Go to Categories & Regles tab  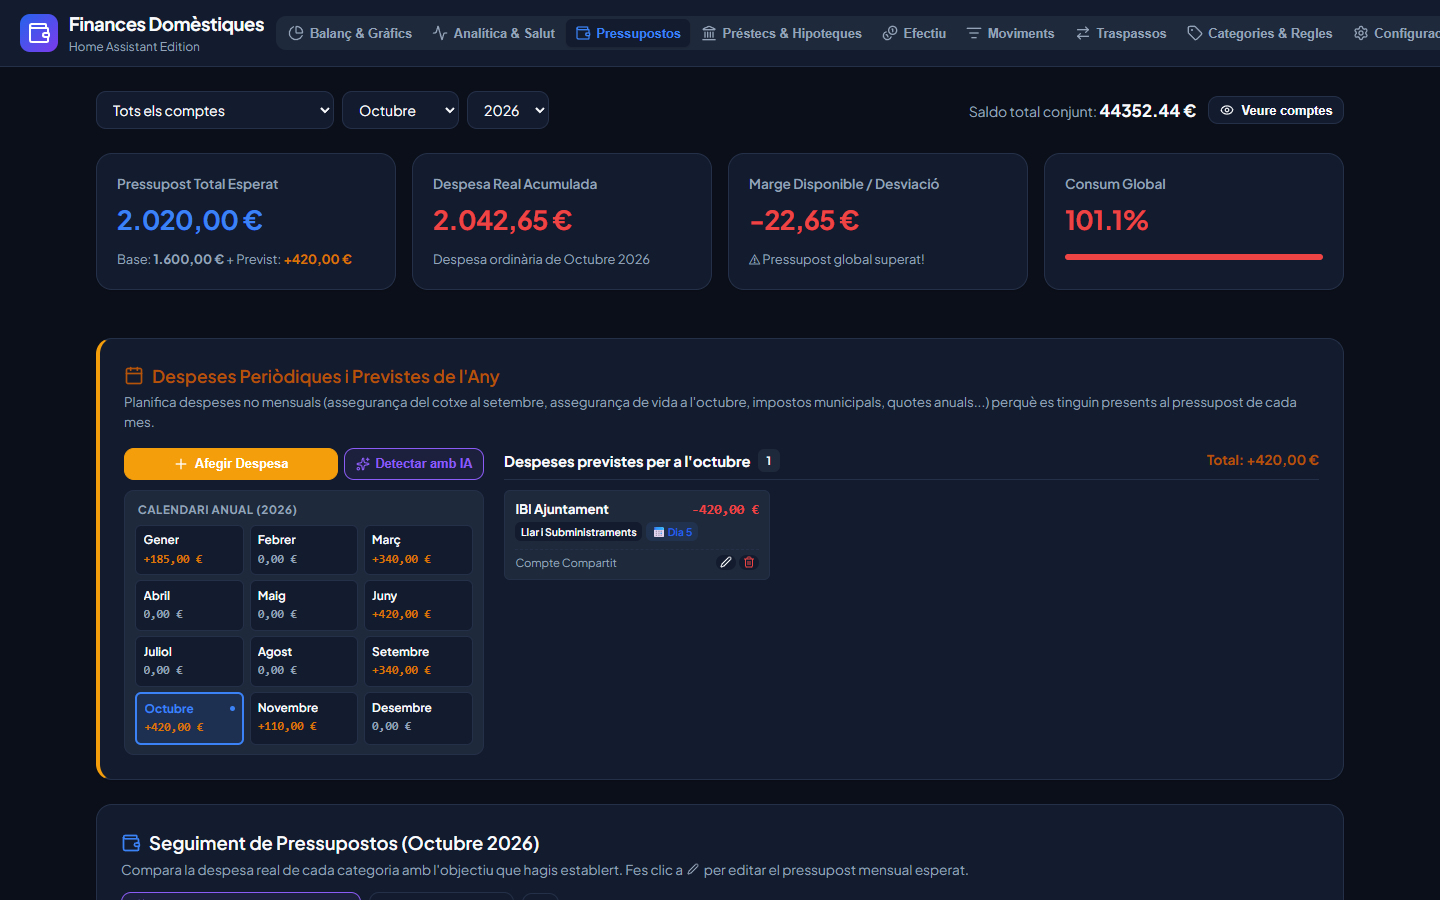coord(1260,33)
